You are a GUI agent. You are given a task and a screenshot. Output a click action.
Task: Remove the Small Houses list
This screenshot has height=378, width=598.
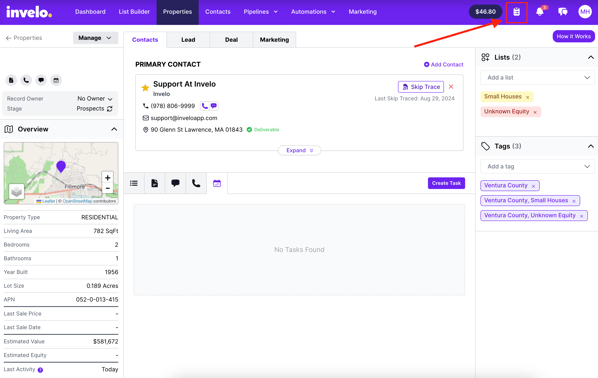pos(527,97)
